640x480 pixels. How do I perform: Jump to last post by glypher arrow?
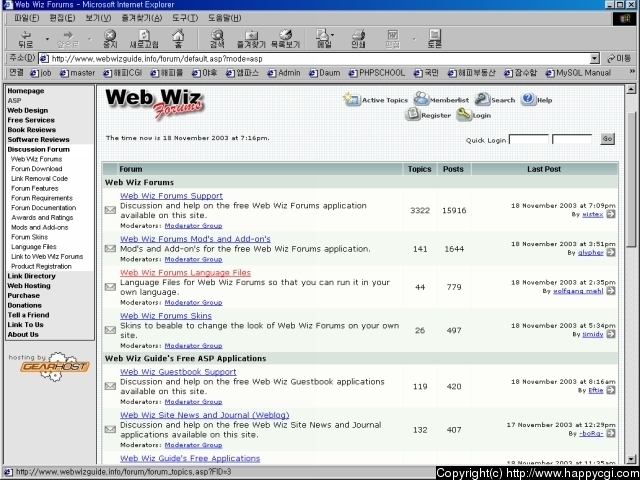pos(611,253)
